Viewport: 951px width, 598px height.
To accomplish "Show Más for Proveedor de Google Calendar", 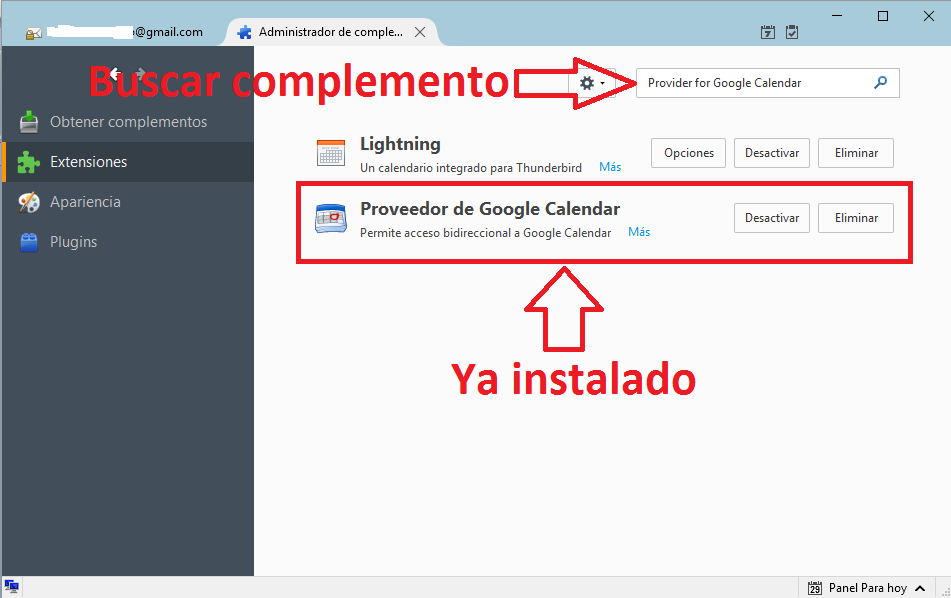I will [639, 232].
